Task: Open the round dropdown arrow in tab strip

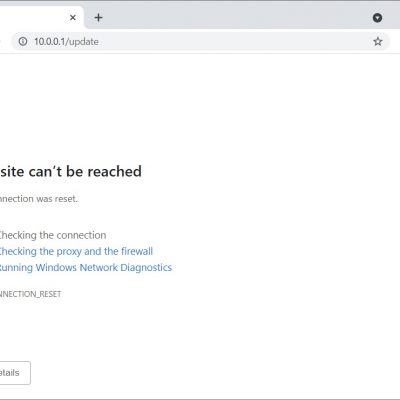Action: pos(377,18)
